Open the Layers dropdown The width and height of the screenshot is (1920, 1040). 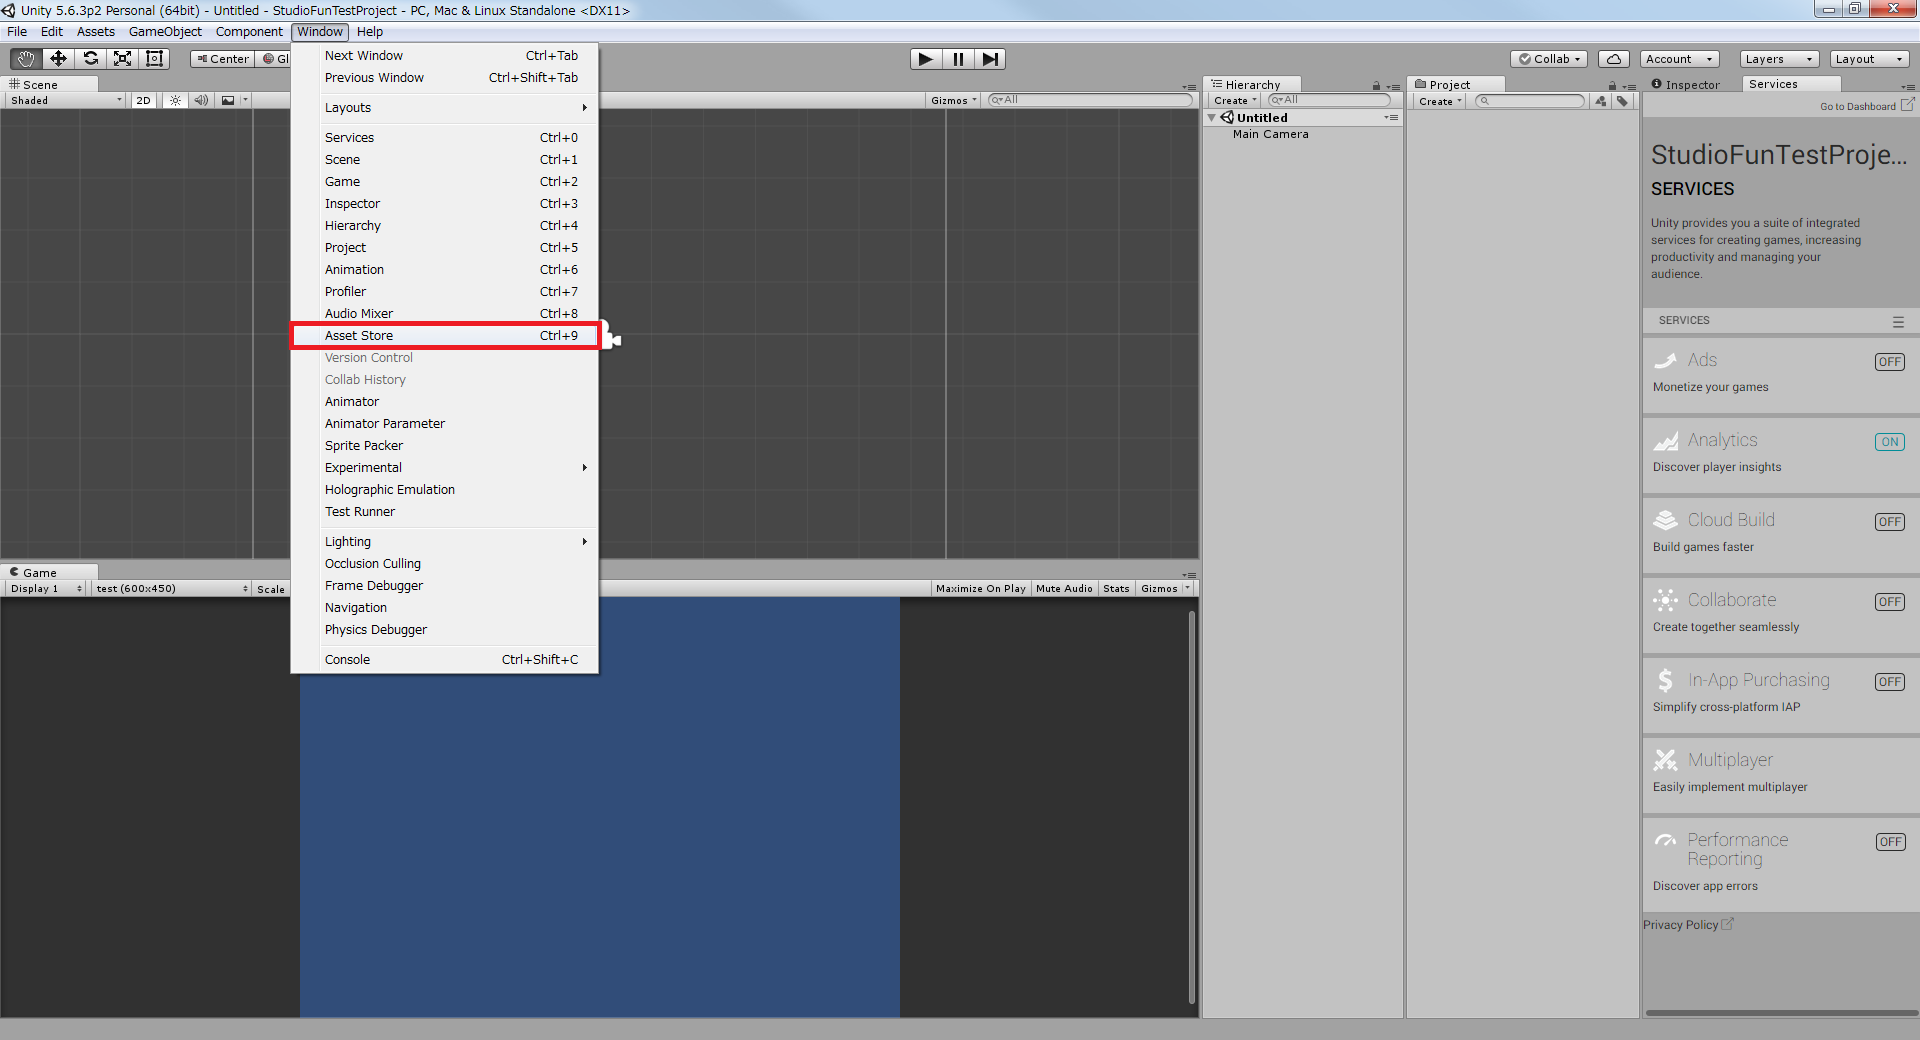click(1780, 59)
